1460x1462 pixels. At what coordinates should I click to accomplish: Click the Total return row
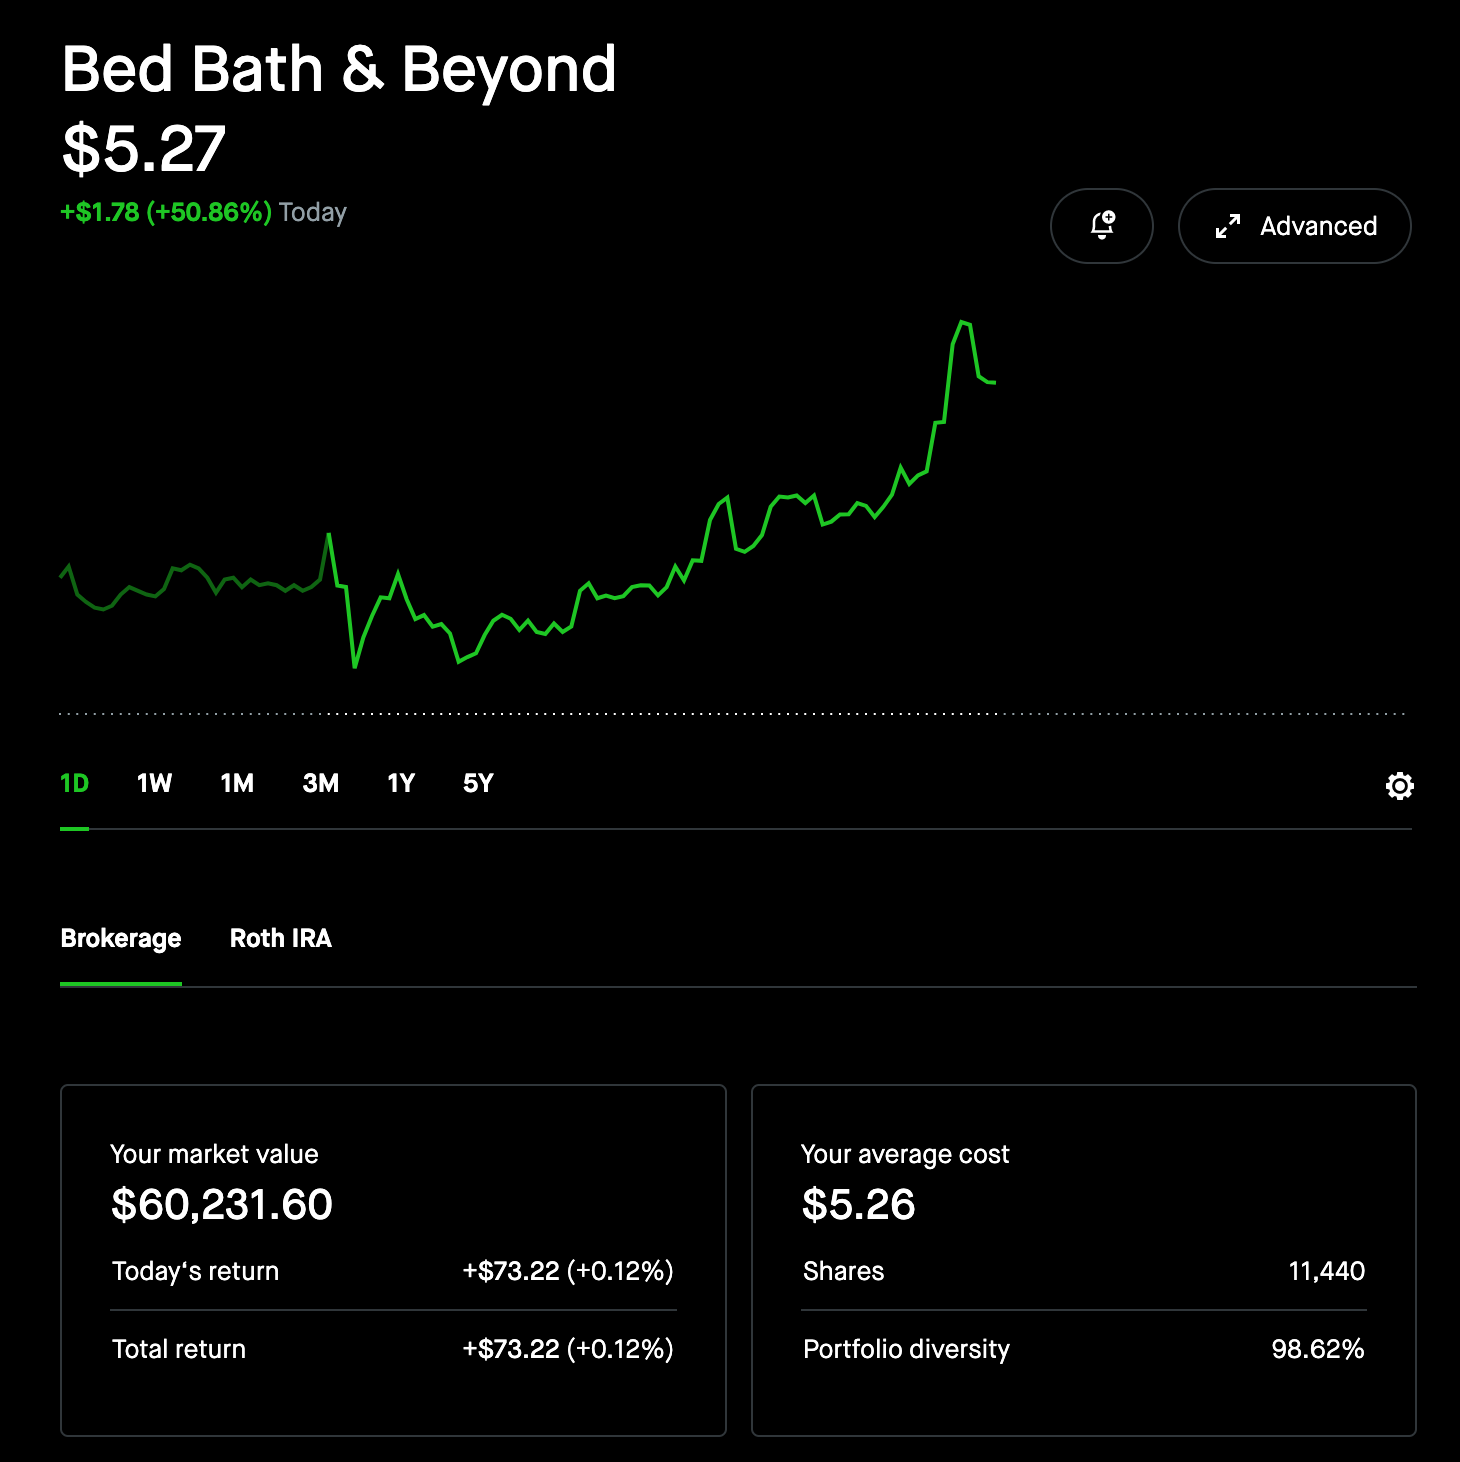pyautogui.click(x=392, y=1349)
